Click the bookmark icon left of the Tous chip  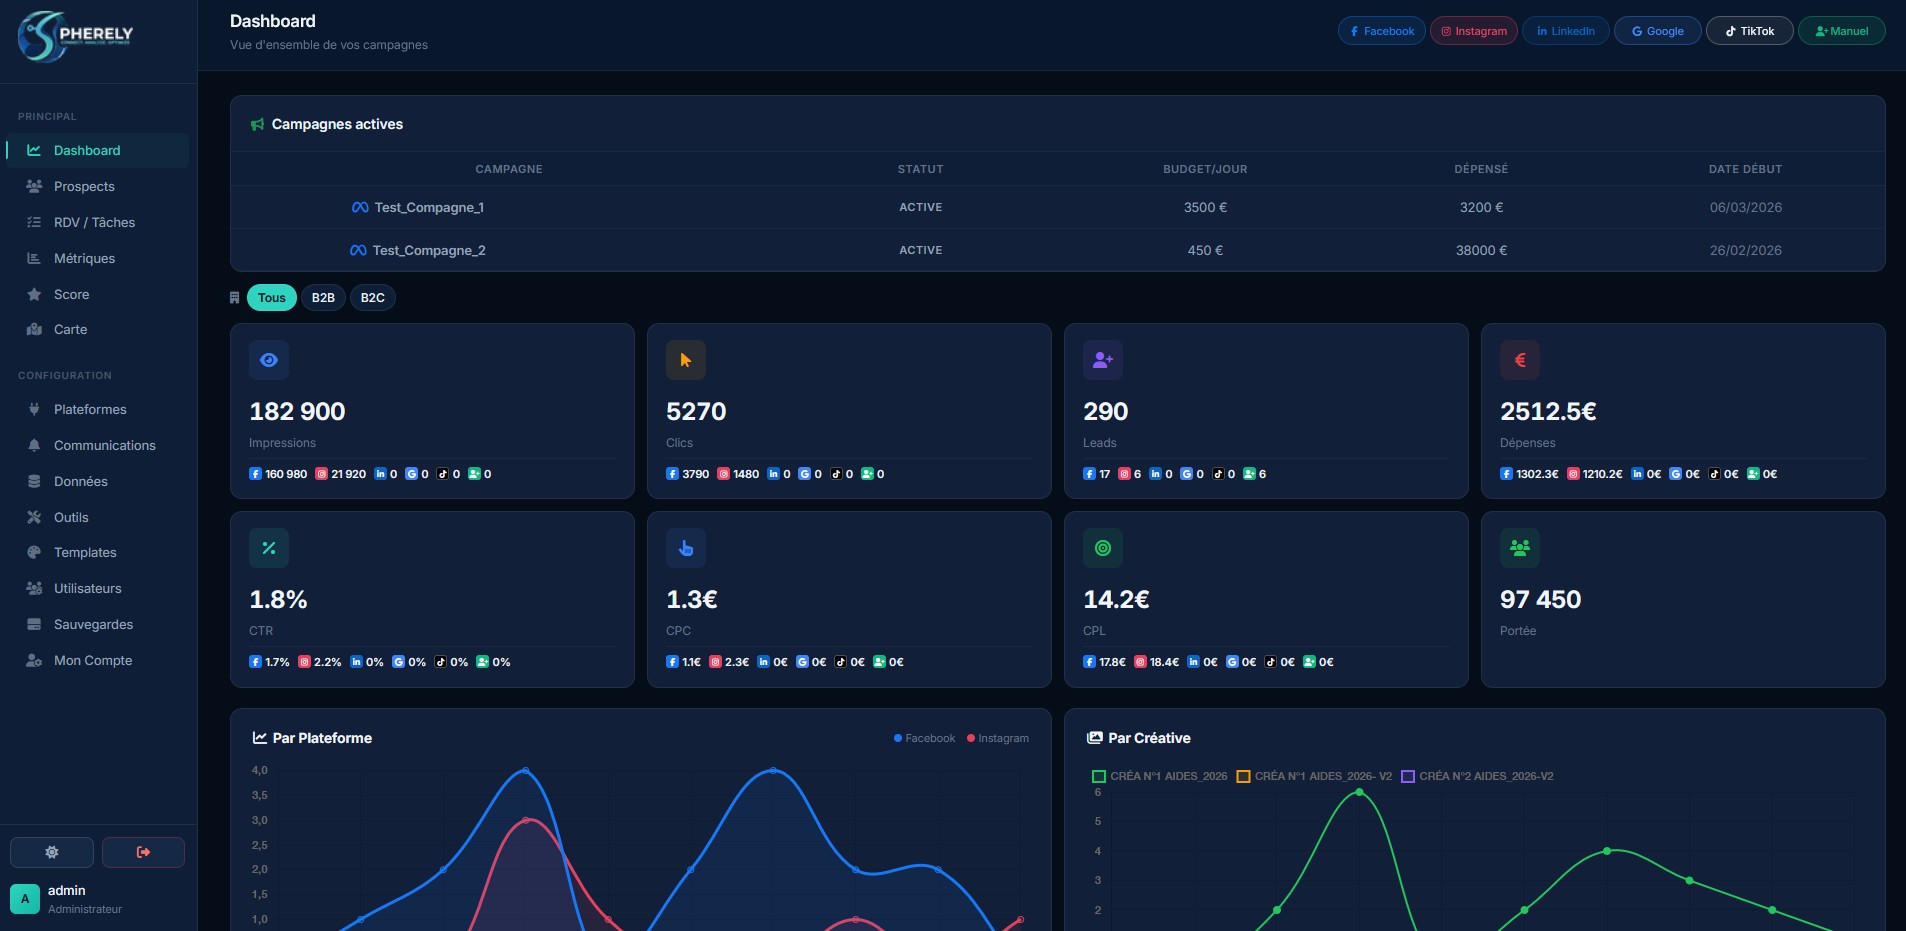(x=234, y=297)
